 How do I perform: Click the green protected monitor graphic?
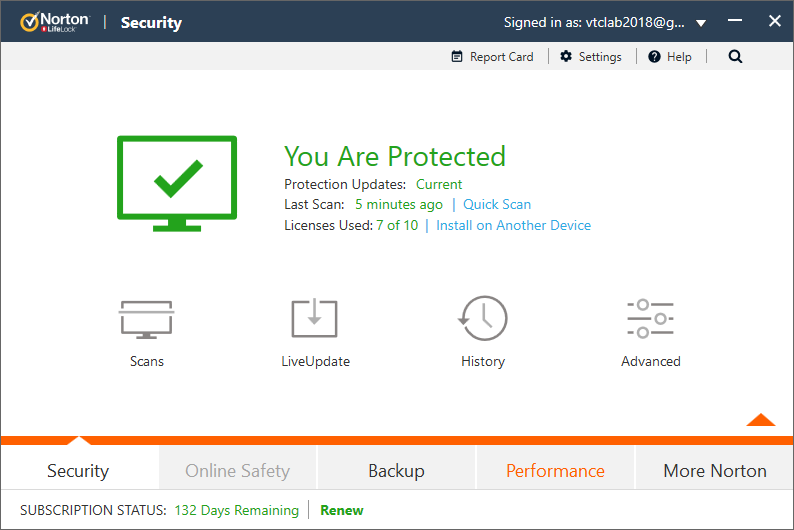177,181
